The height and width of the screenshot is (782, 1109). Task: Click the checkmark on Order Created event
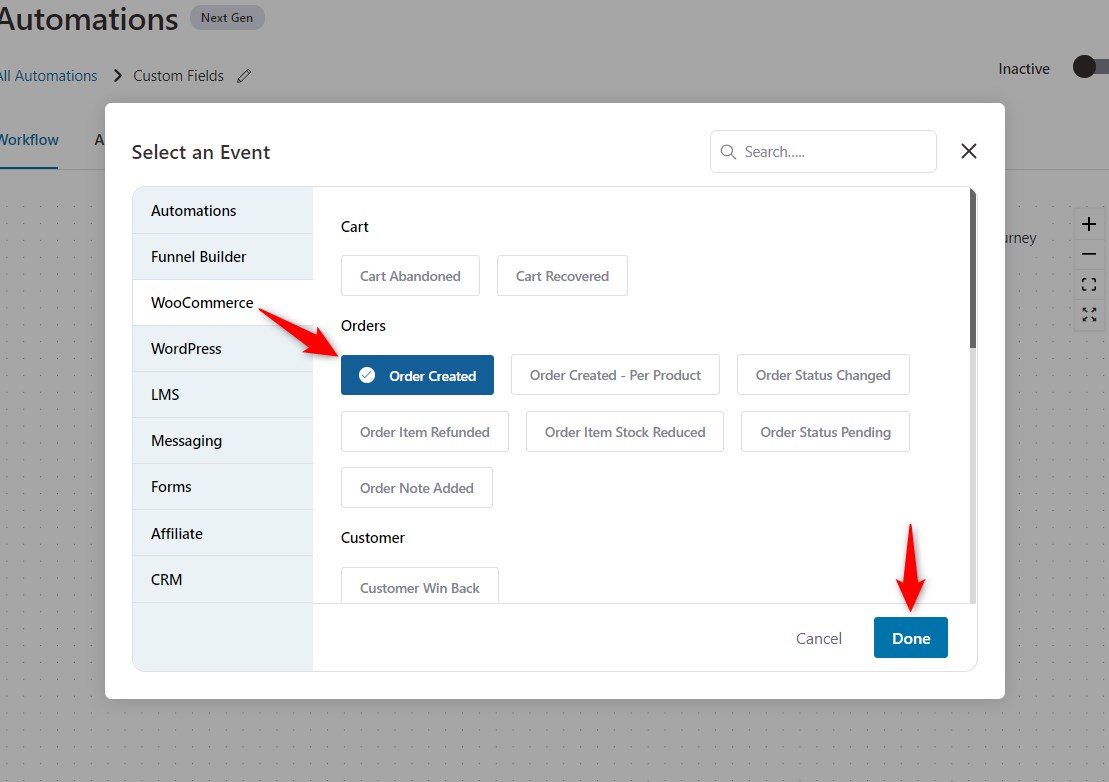click(369, 375)
